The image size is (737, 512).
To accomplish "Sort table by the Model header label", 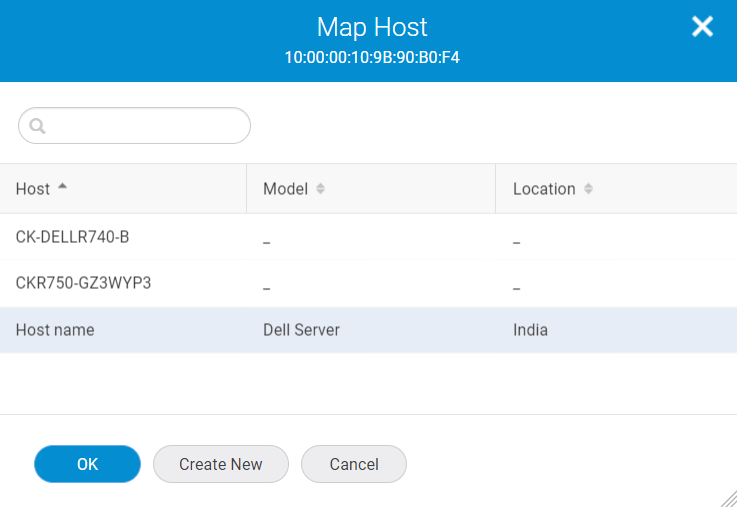I will pos(285,189).
